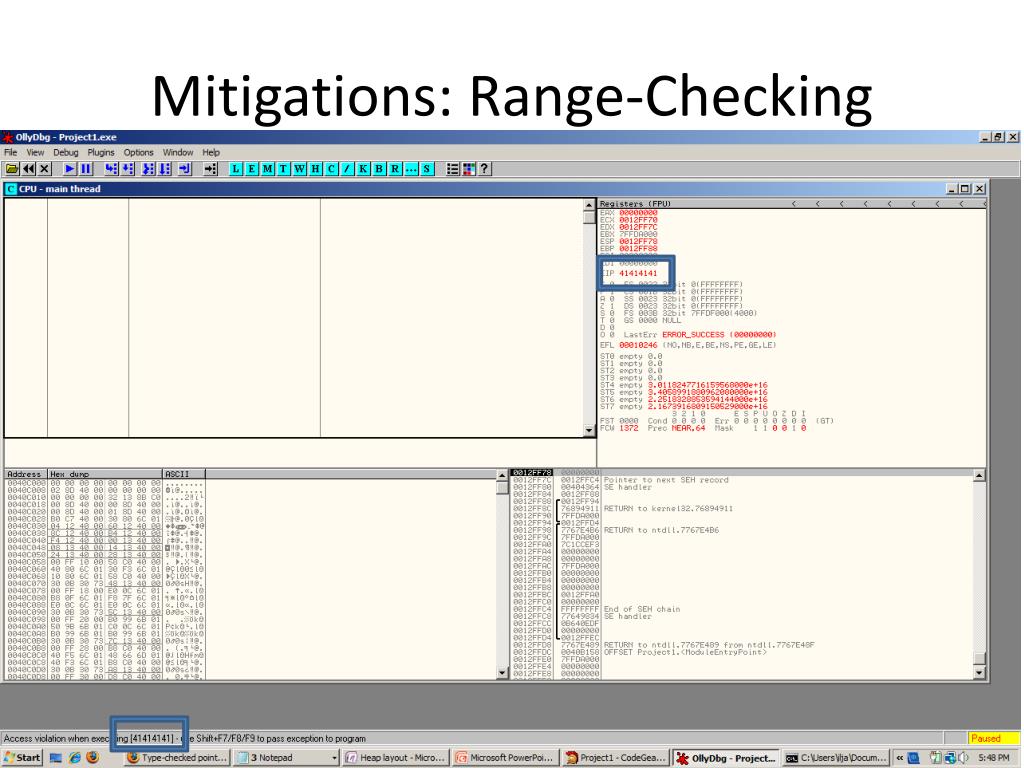Screen dimensions: 1024x768
Task: Open the Debug menu
Action: (x=66, y=152)
